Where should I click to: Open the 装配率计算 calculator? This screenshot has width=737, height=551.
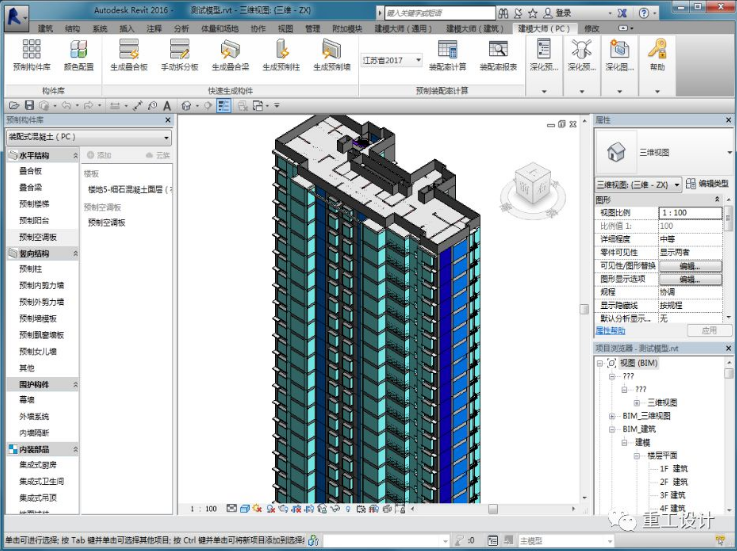(447, 55)
